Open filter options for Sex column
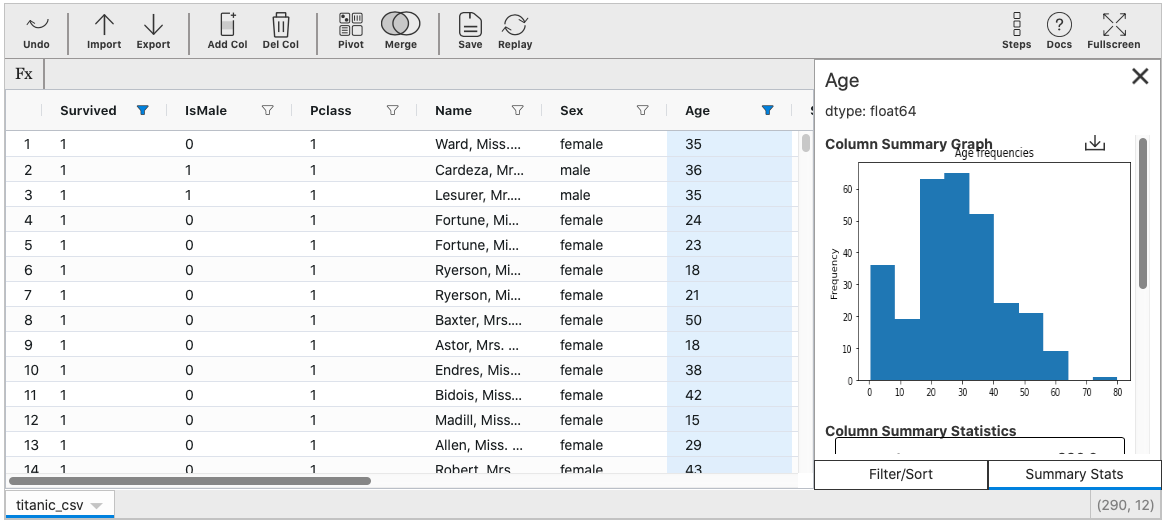1168x524 pixels. coord(642,111)
